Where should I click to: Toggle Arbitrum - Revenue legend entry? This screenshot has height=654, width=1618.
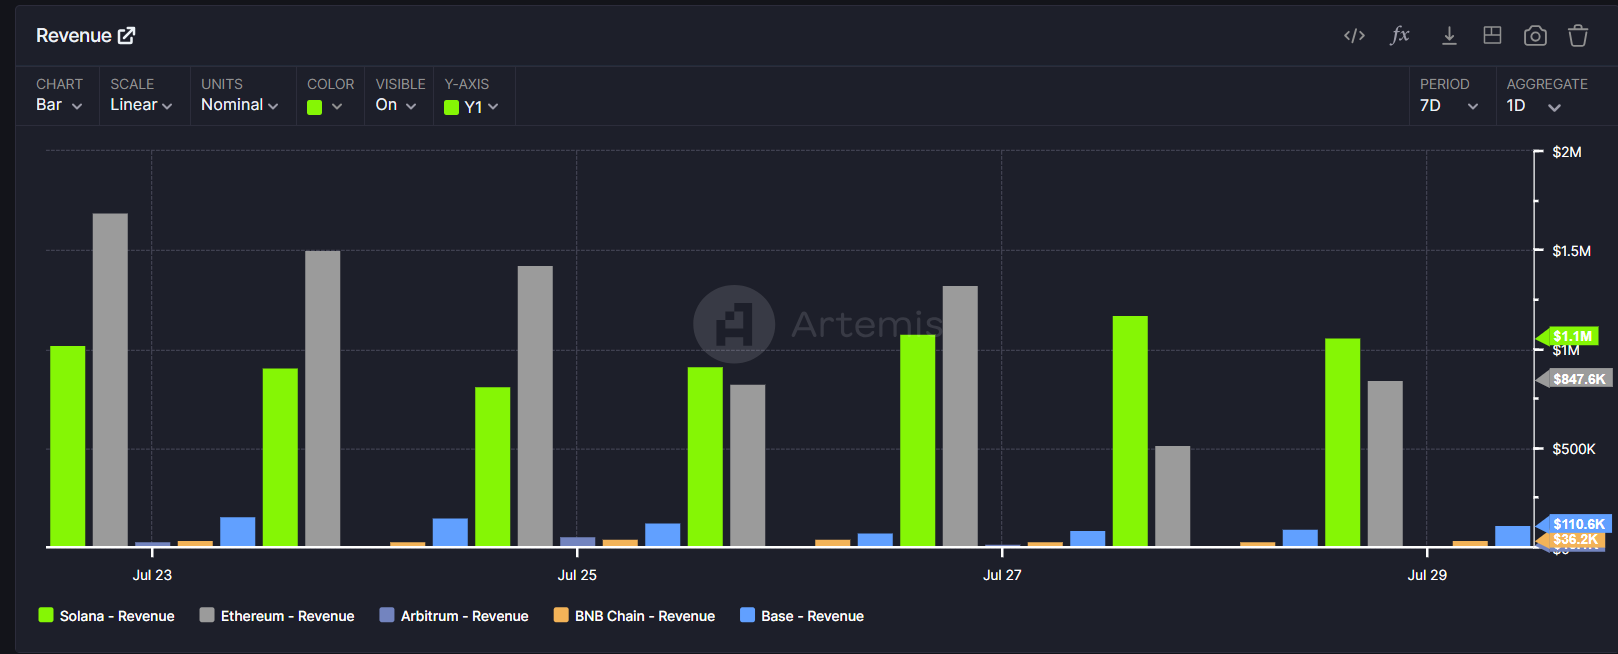click(454, 616)
